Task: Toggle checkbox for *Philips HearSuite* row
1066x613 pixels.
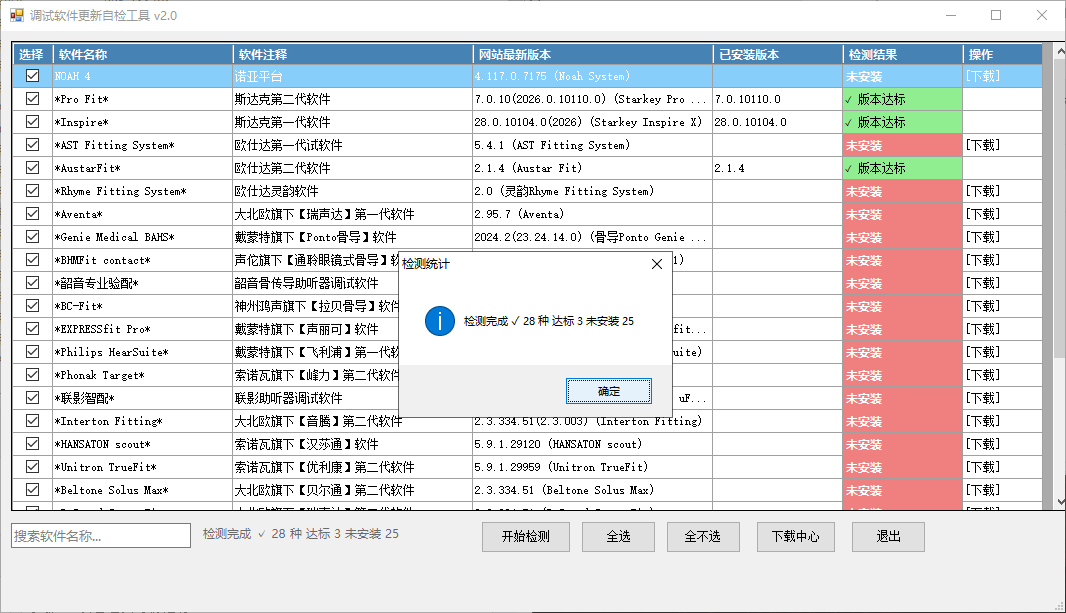Action: pyautogui.click(x=32, y=352)
